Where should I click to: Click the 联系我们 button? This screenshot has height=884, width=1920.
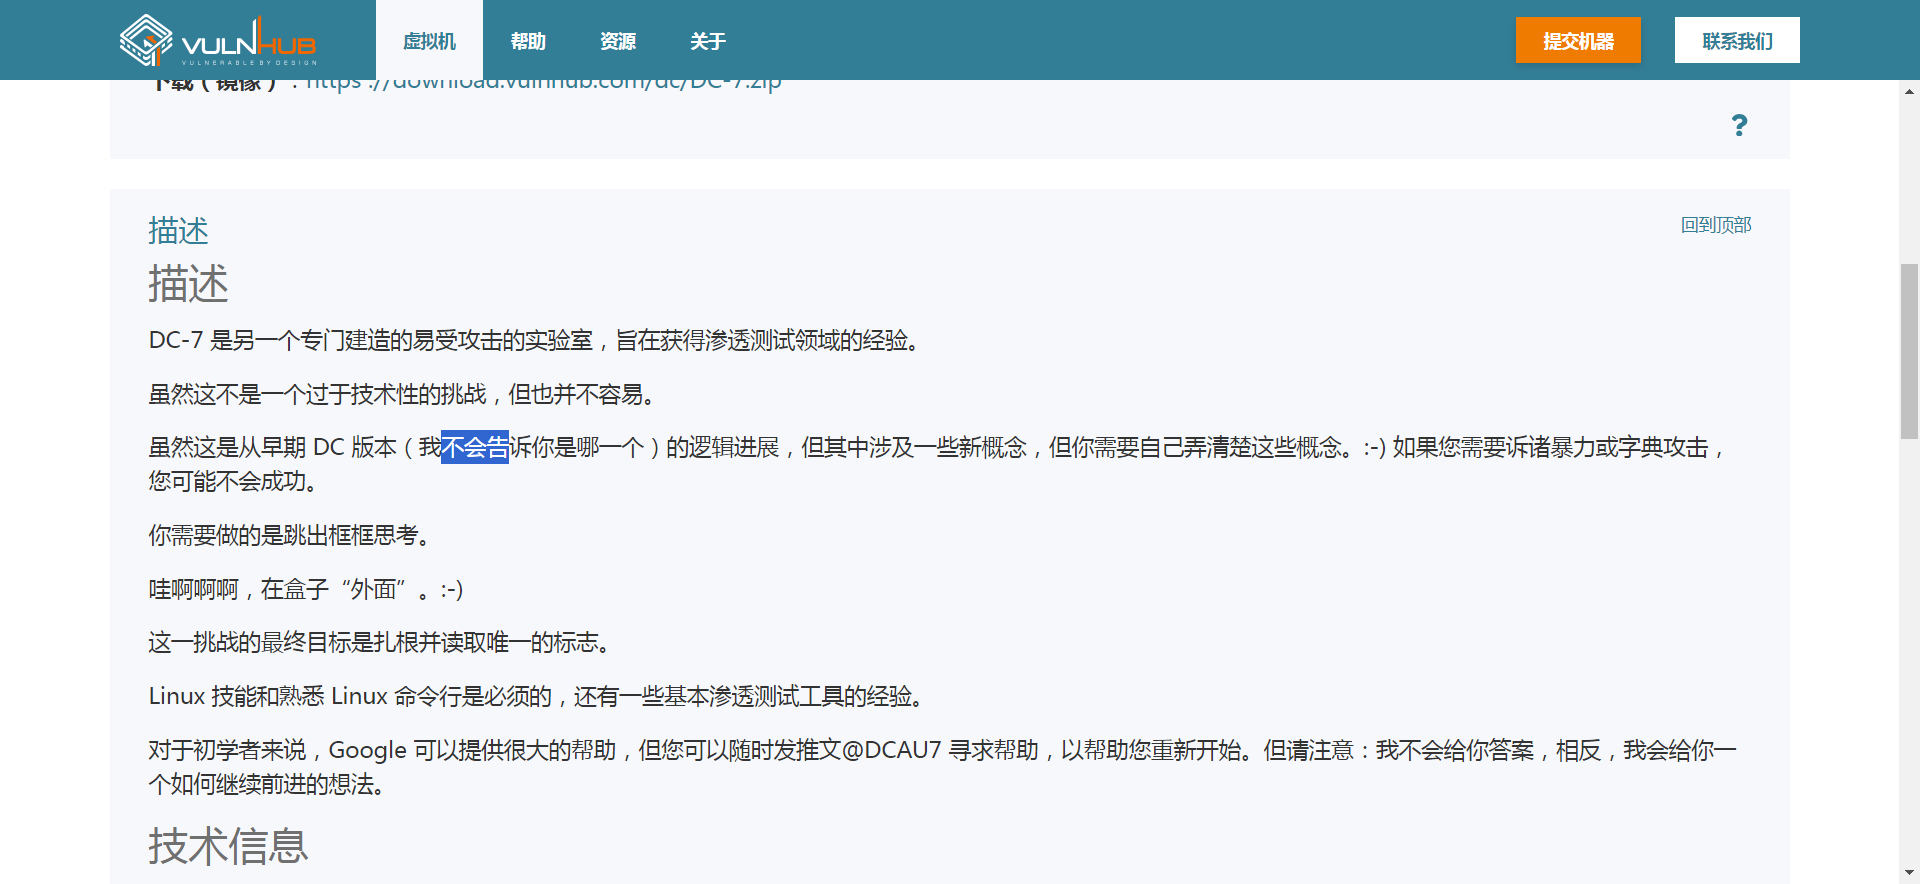1737,40
